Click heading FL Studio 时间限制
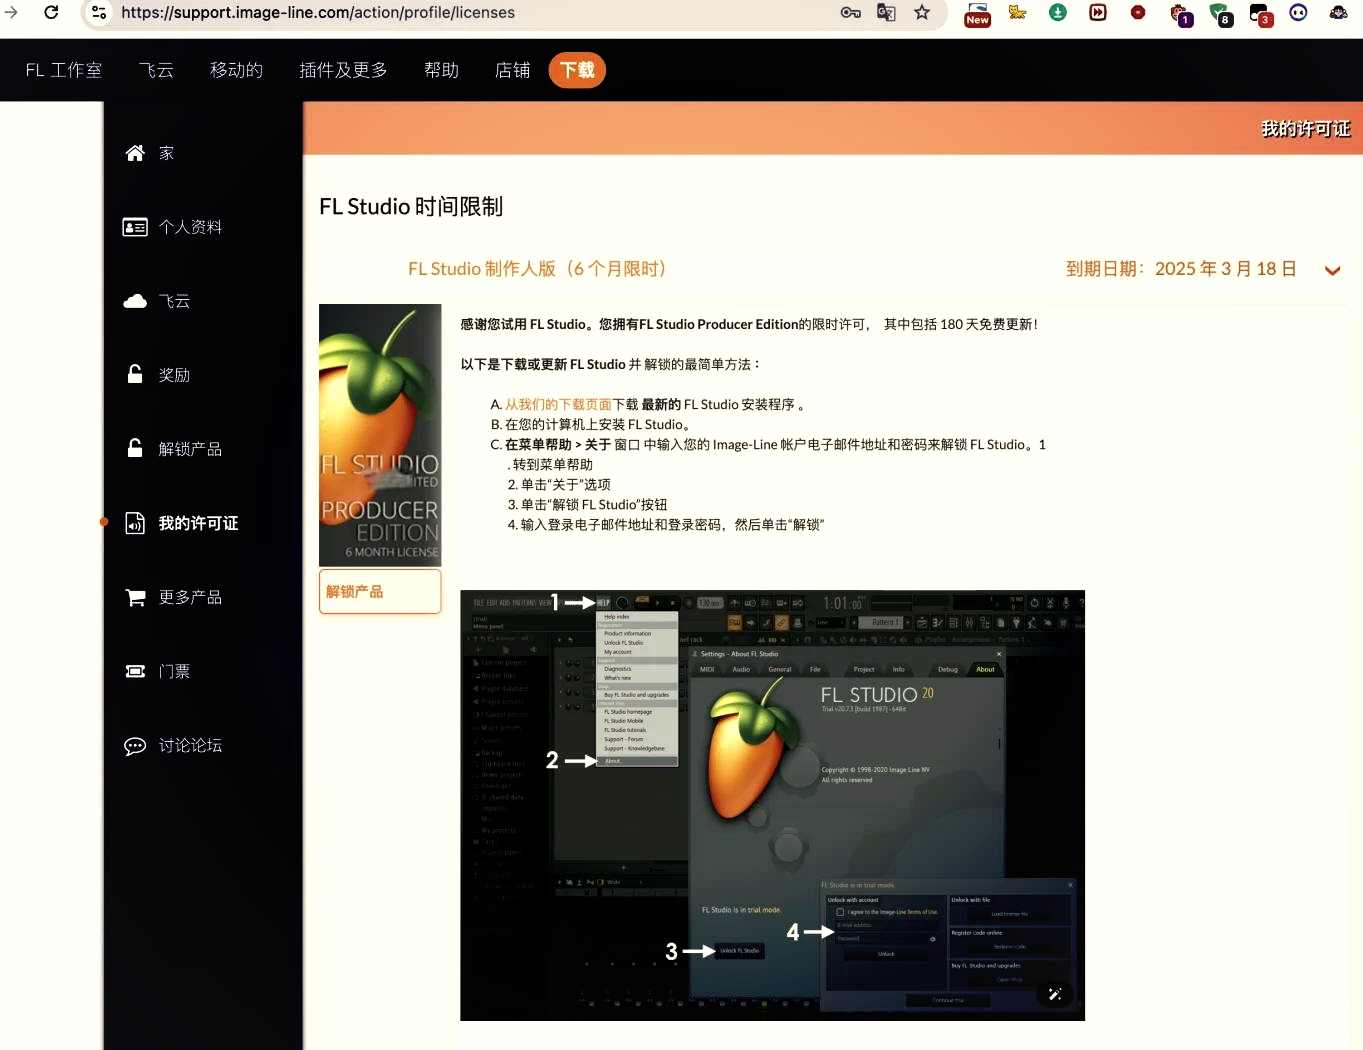This screenshot has height=1050, width=1363. (x=411, y=207)
